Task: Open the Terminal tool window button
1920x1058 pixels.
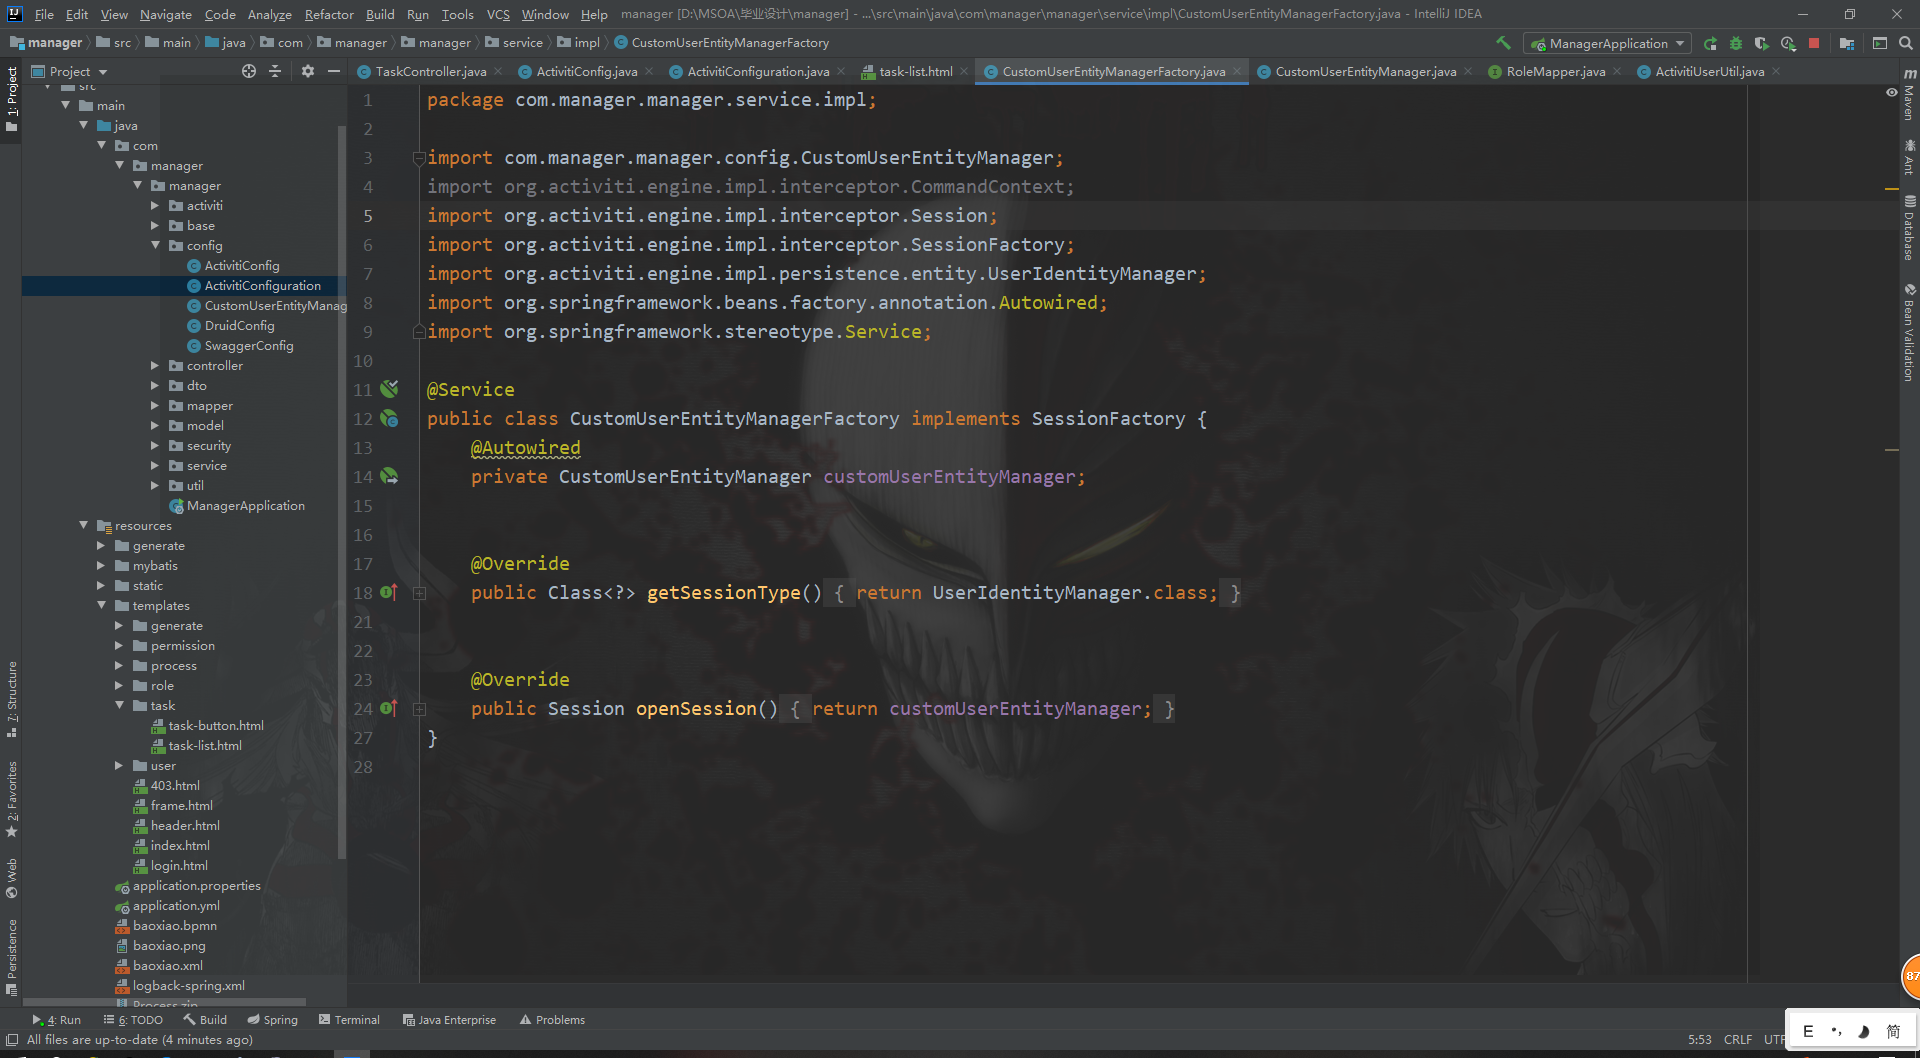Action: pos(349,1020)
